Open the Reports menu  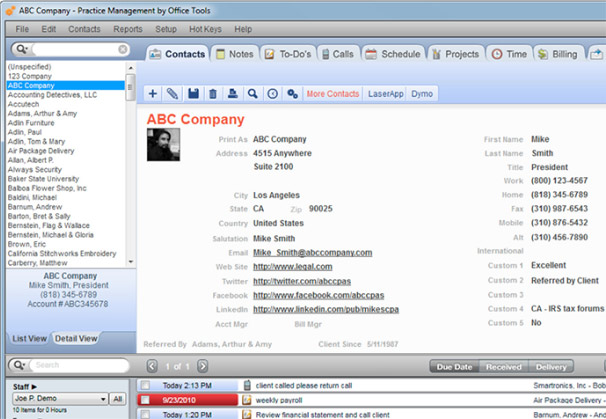[128, 29]
